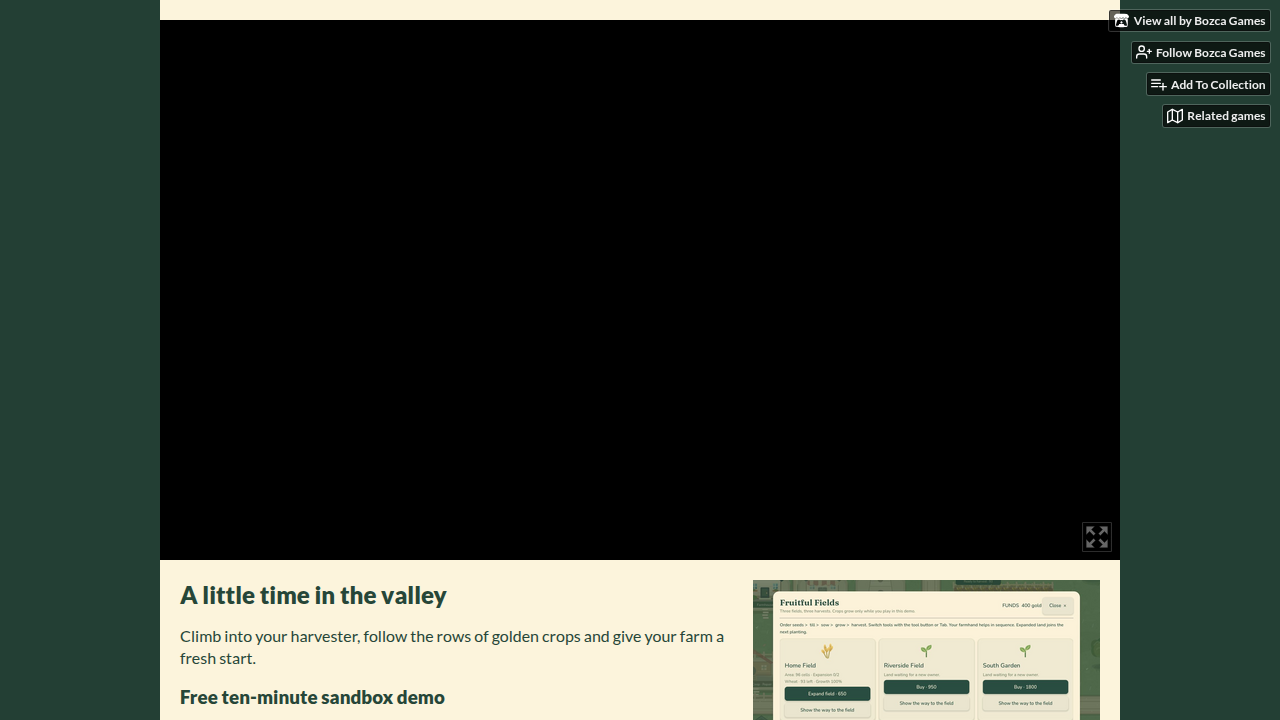The width and height of the screenshot is (1280, 720).
Task: Click the map icon on Related games
Action: coord(1175,116)
